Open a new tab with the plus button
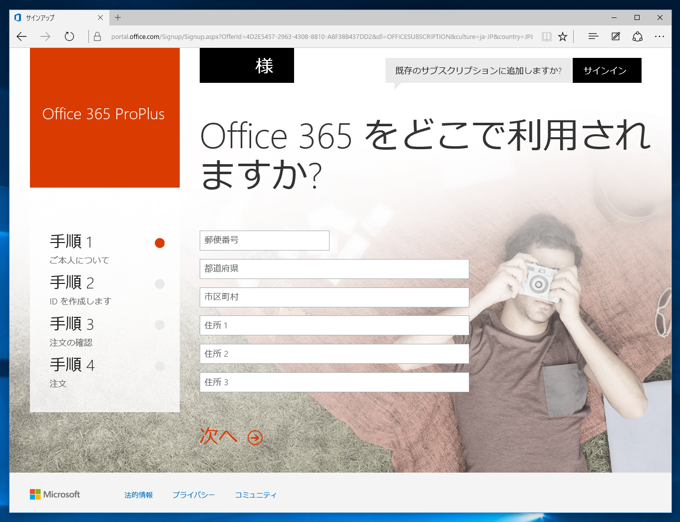680x522 pixels. coord(118,18)
